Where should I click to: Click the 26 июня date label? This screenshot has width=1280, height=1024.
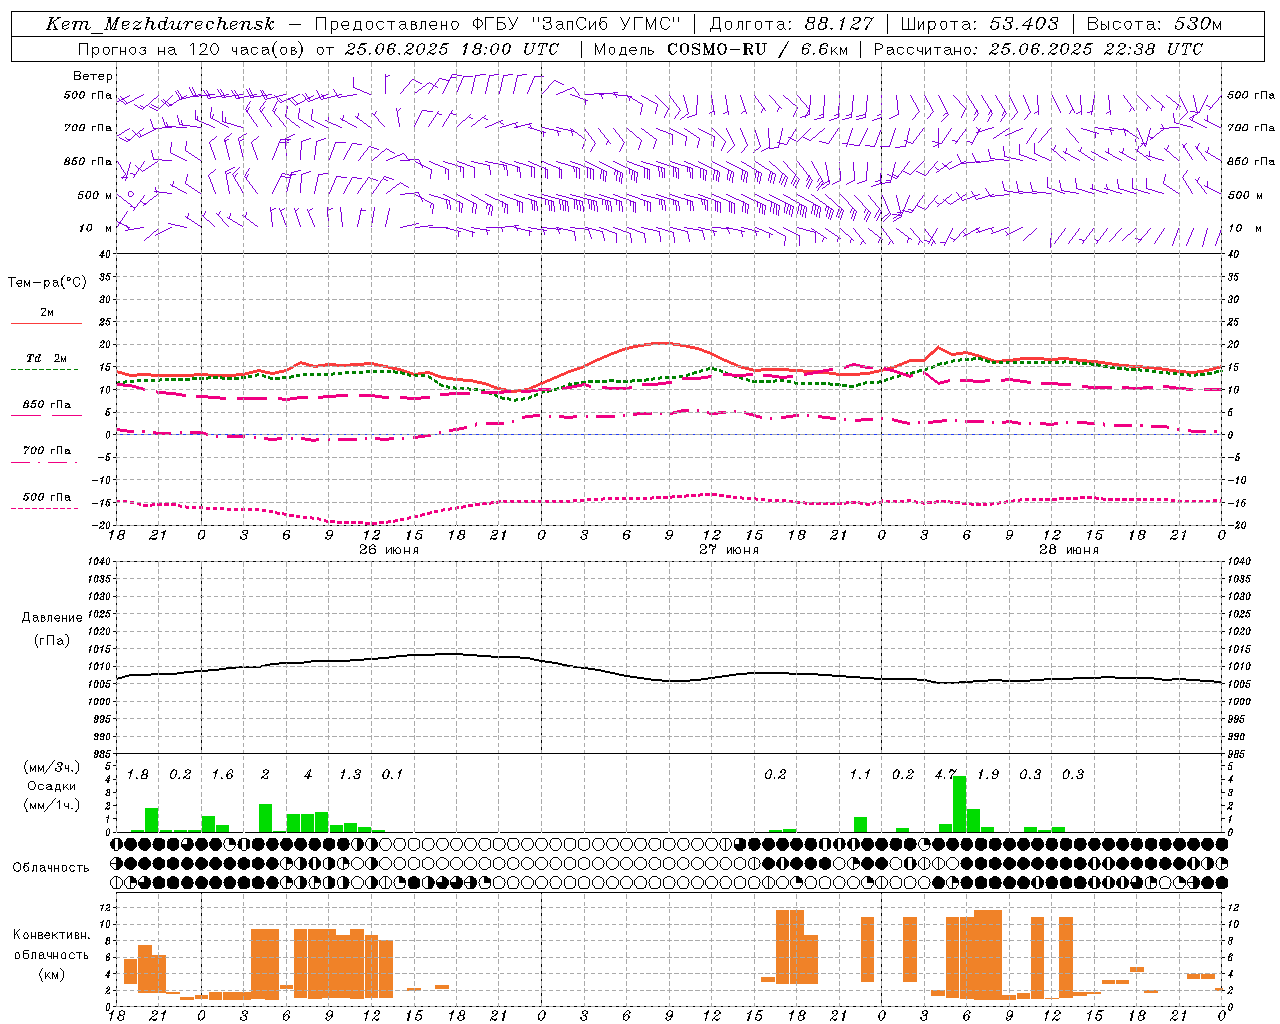click(389, 549)
